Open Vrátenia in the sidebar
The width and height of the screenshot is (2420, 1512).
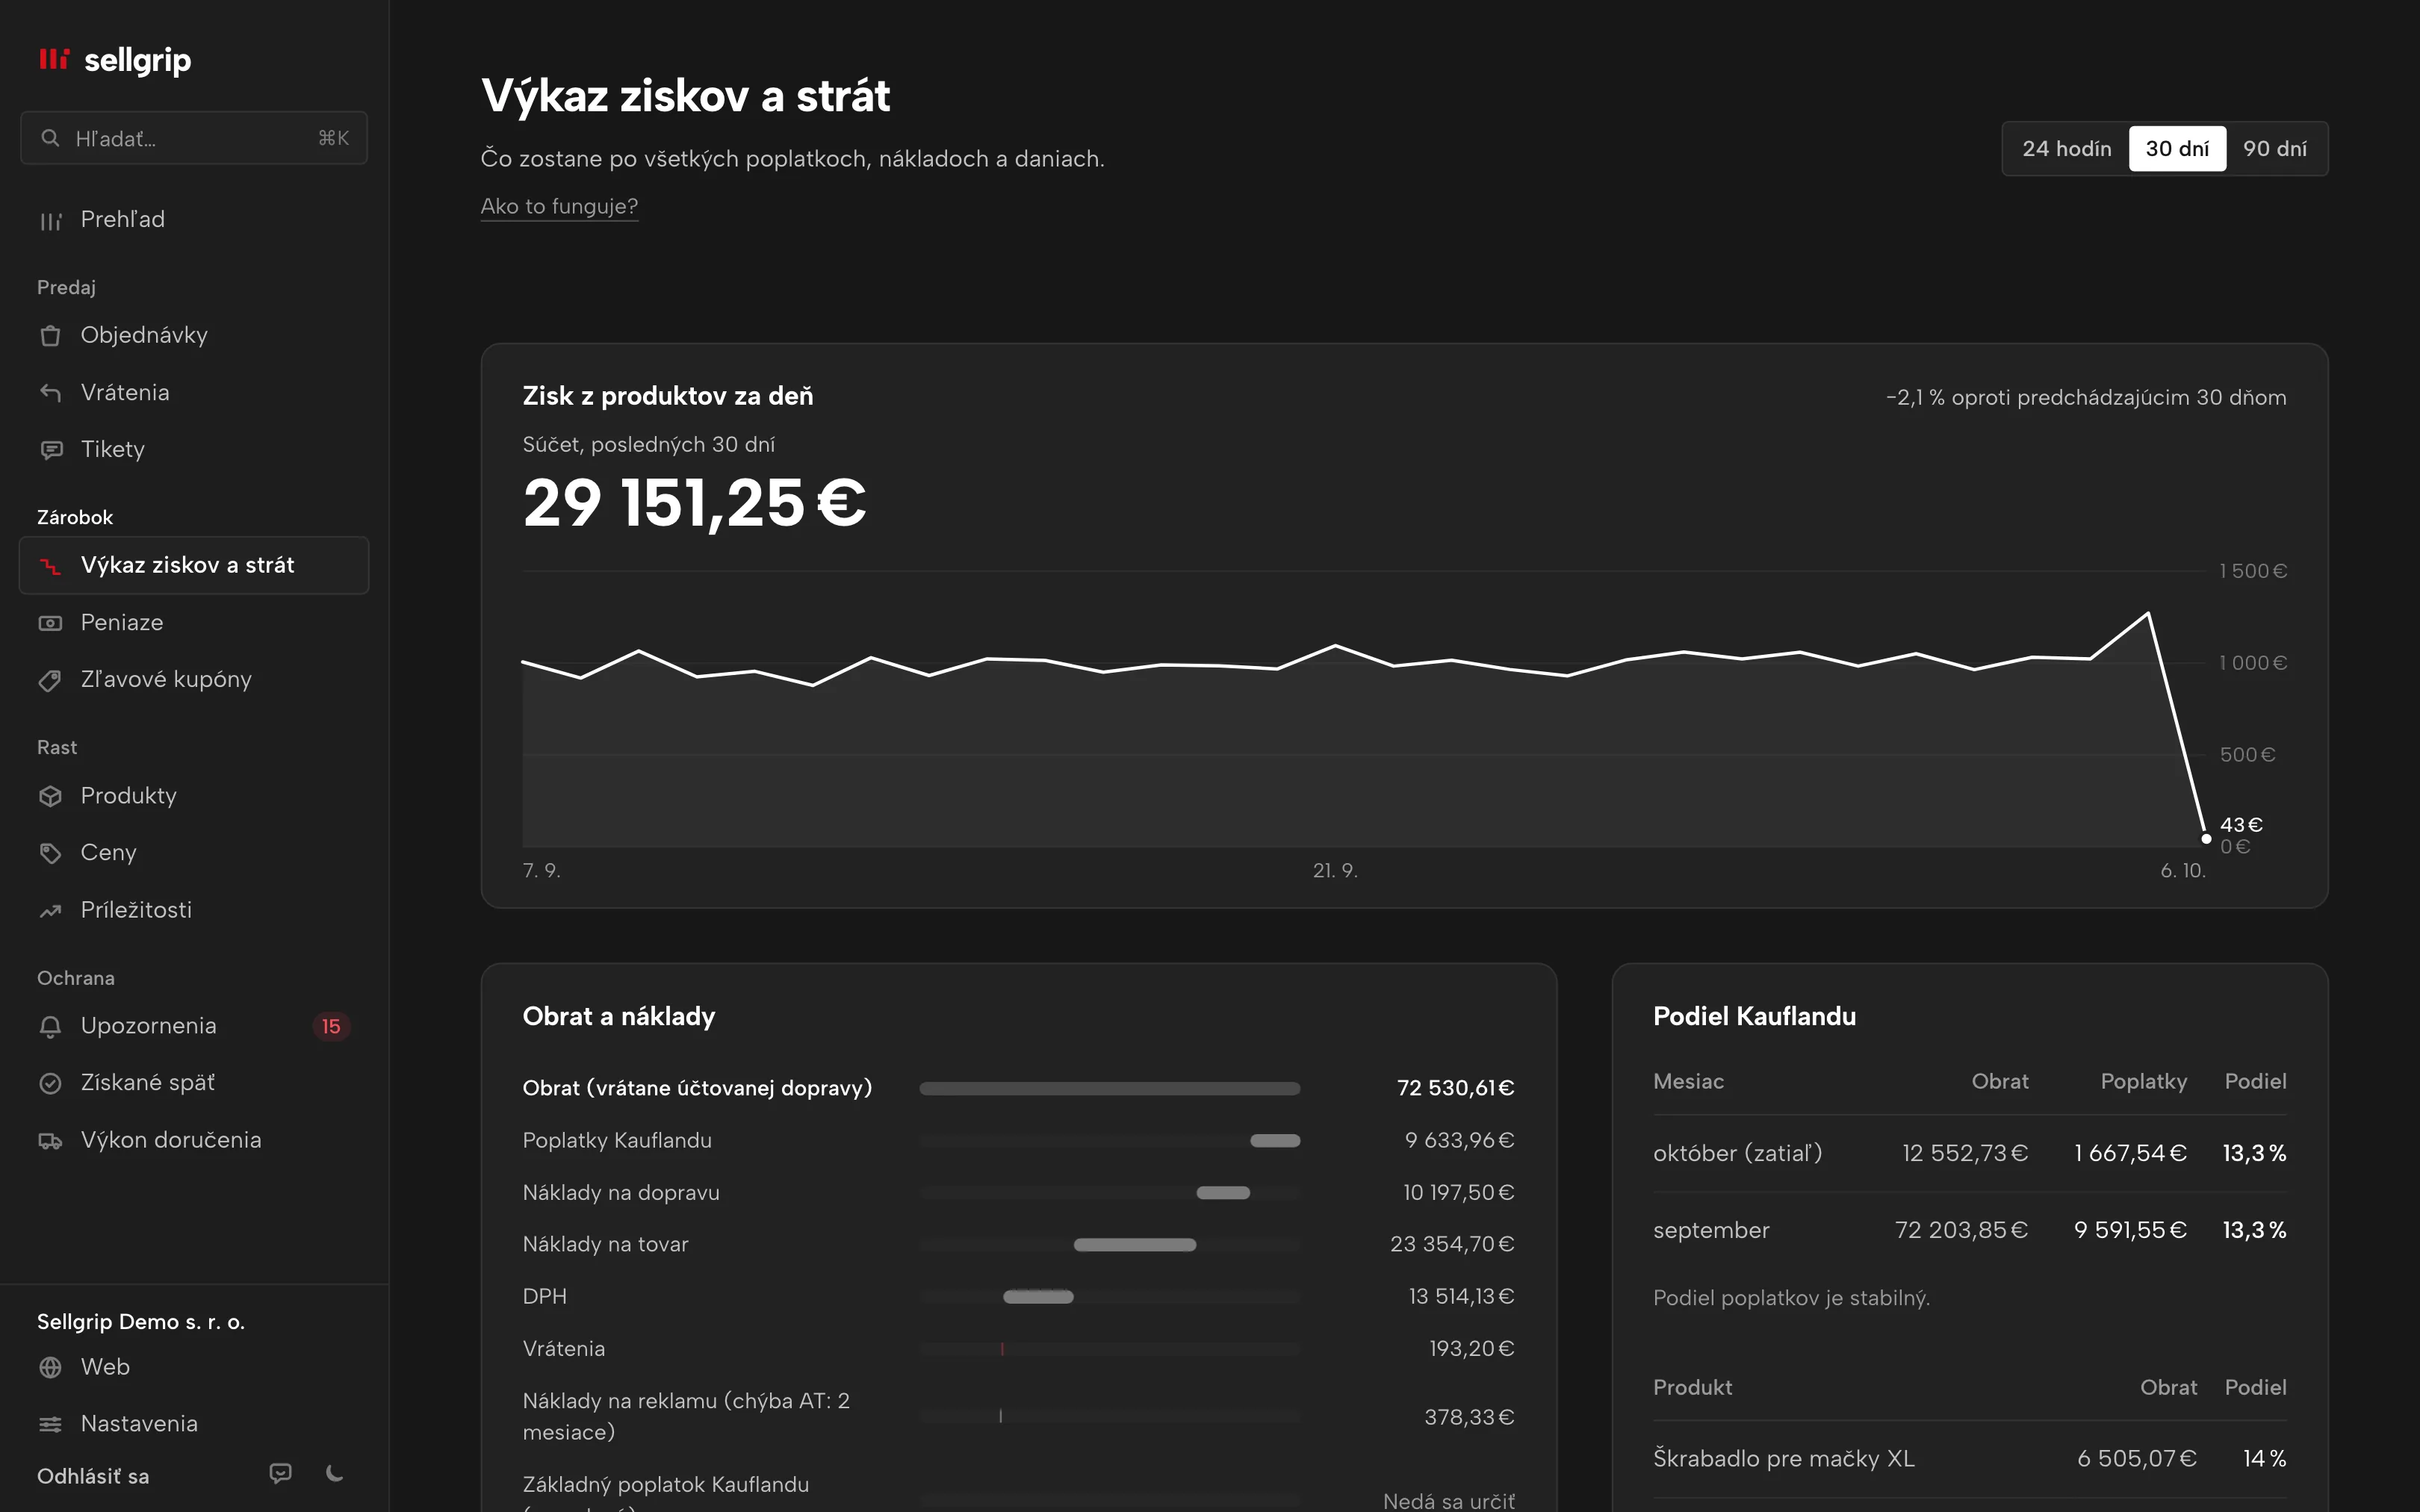click(x=194, y=392)
